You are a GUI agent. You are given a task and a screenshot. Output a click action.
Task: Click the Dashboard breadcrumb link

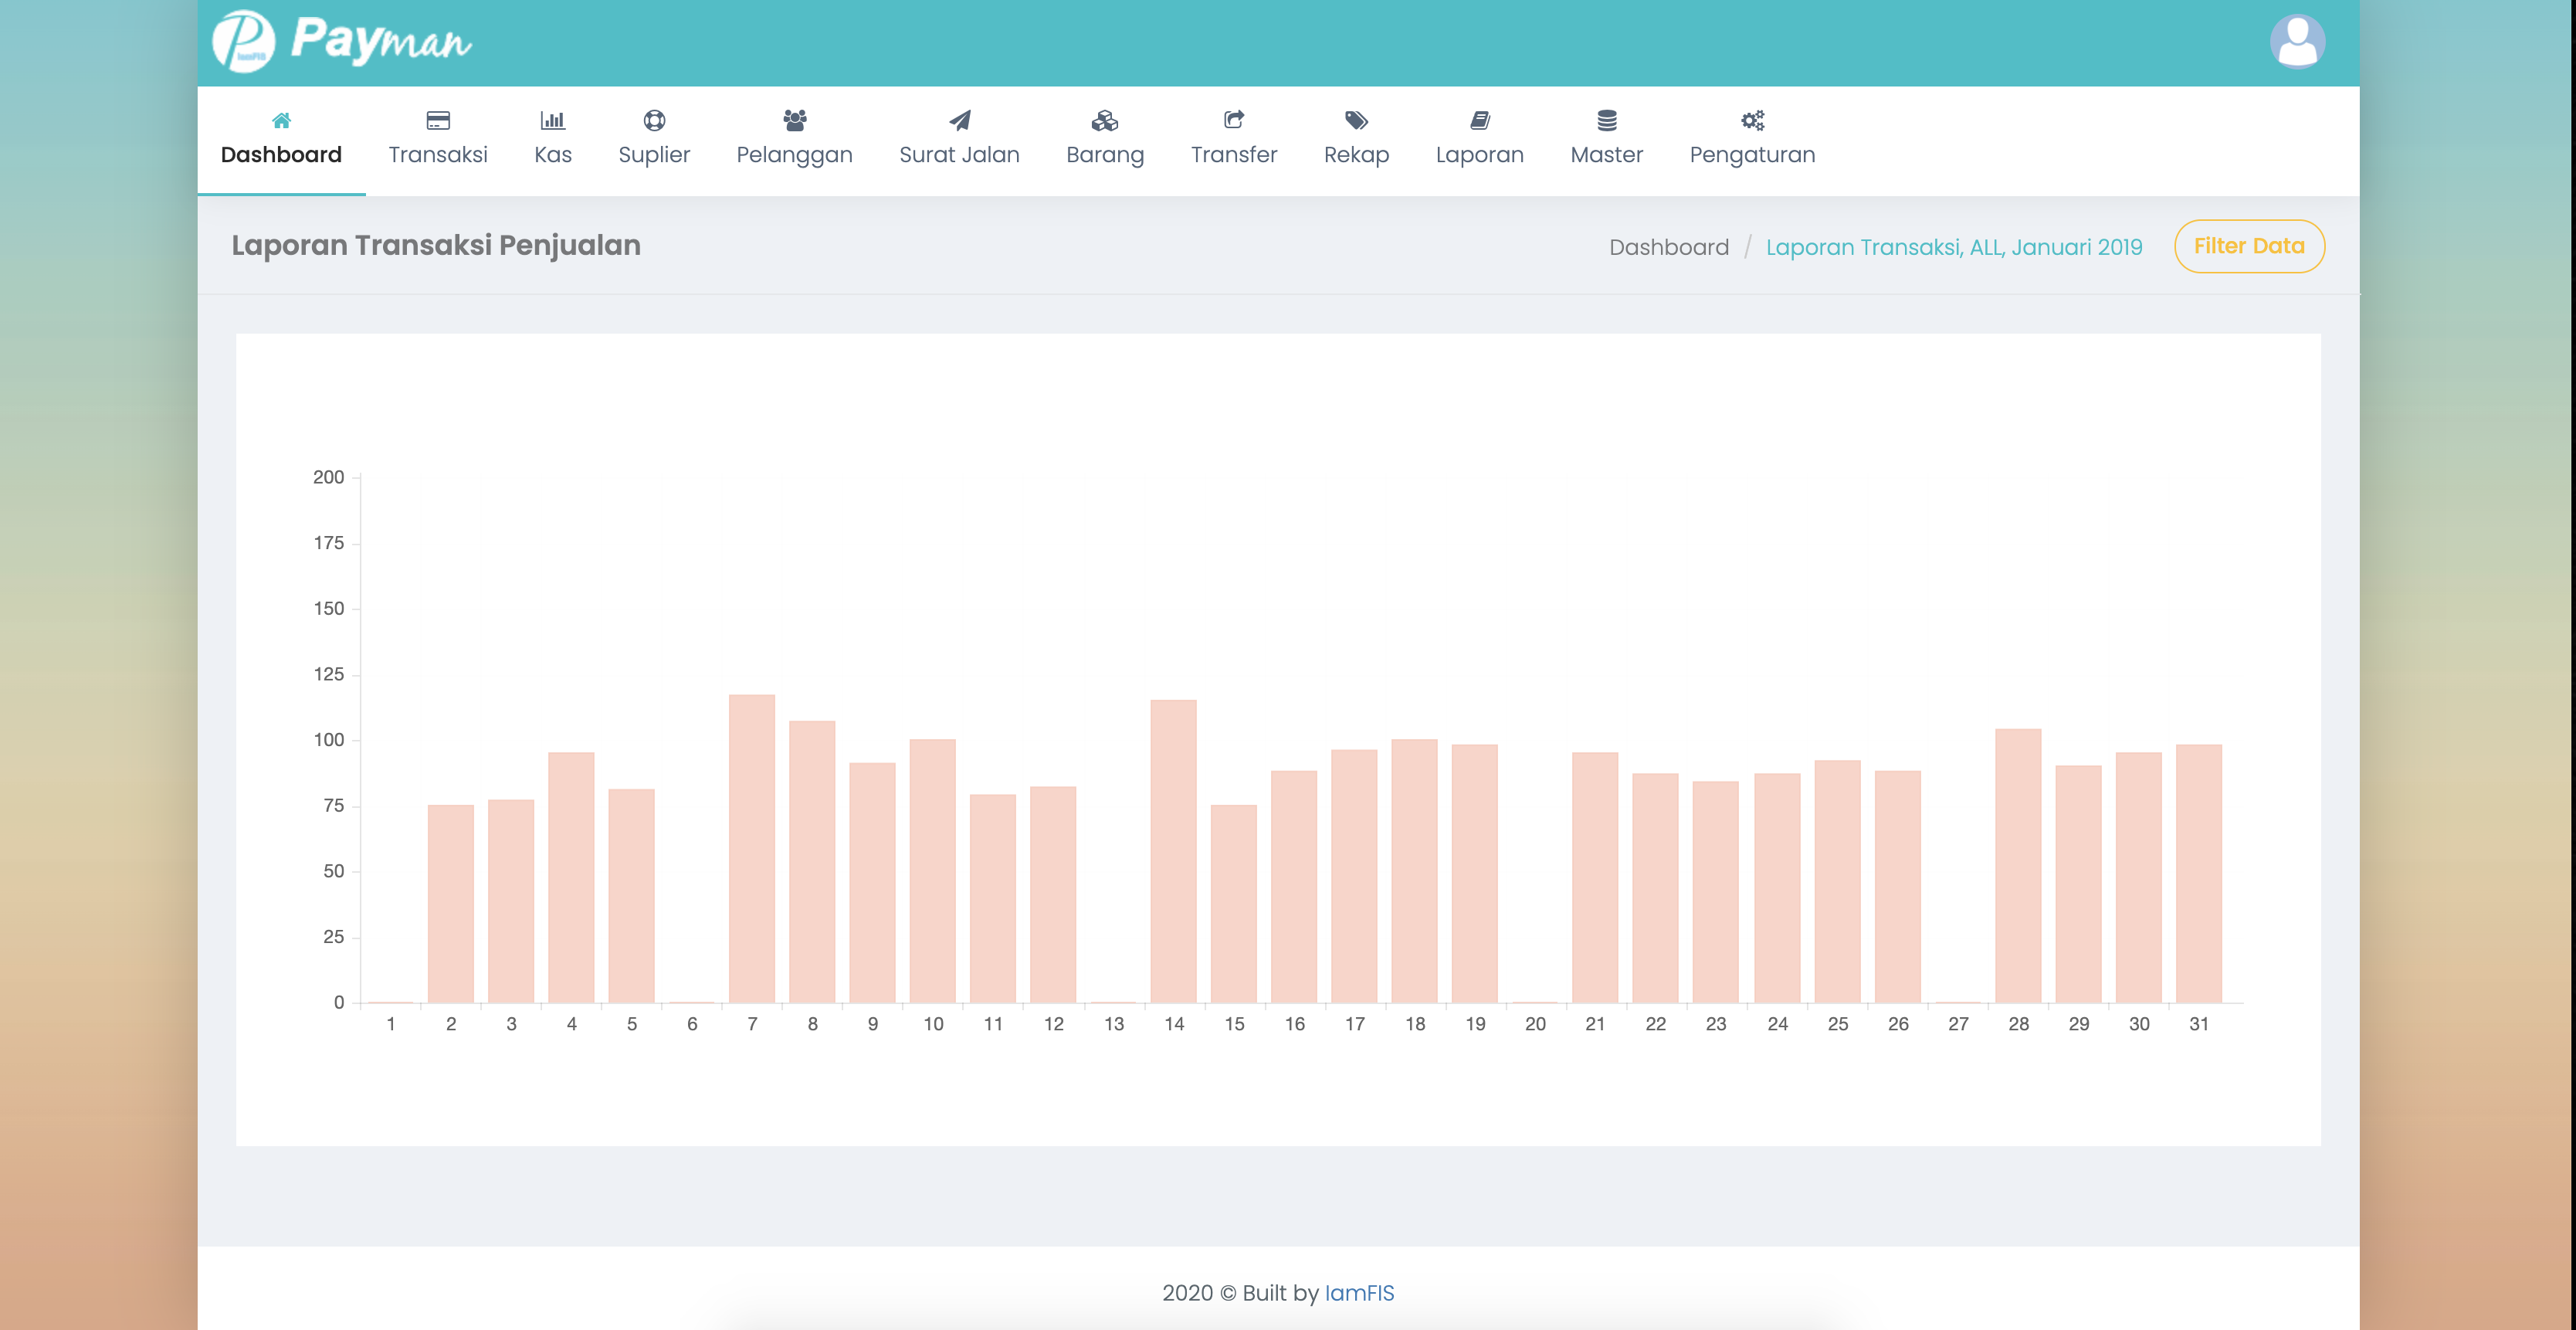(x=1668, y=247)
